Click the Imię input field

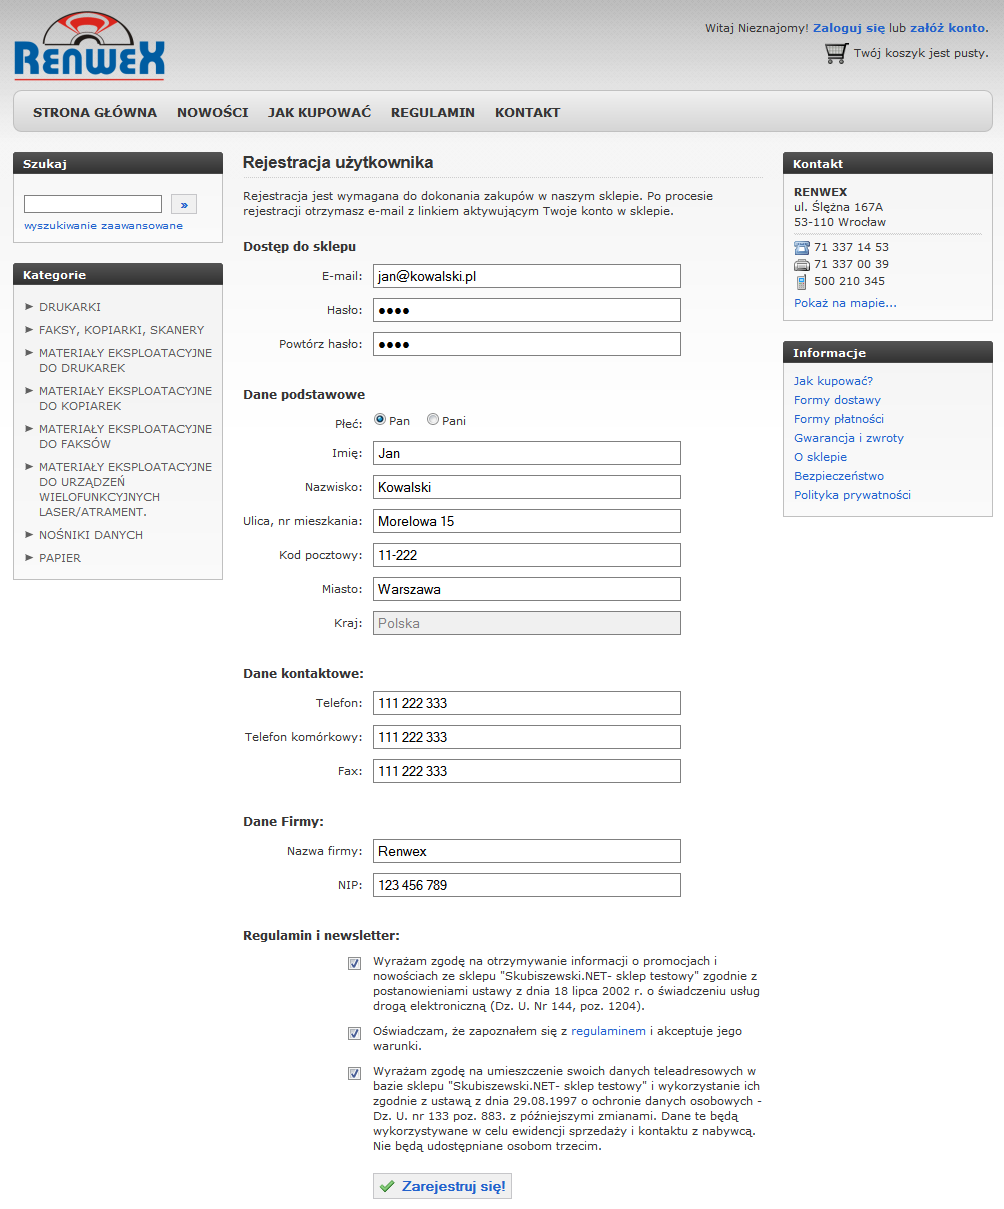tap(527, 453)
